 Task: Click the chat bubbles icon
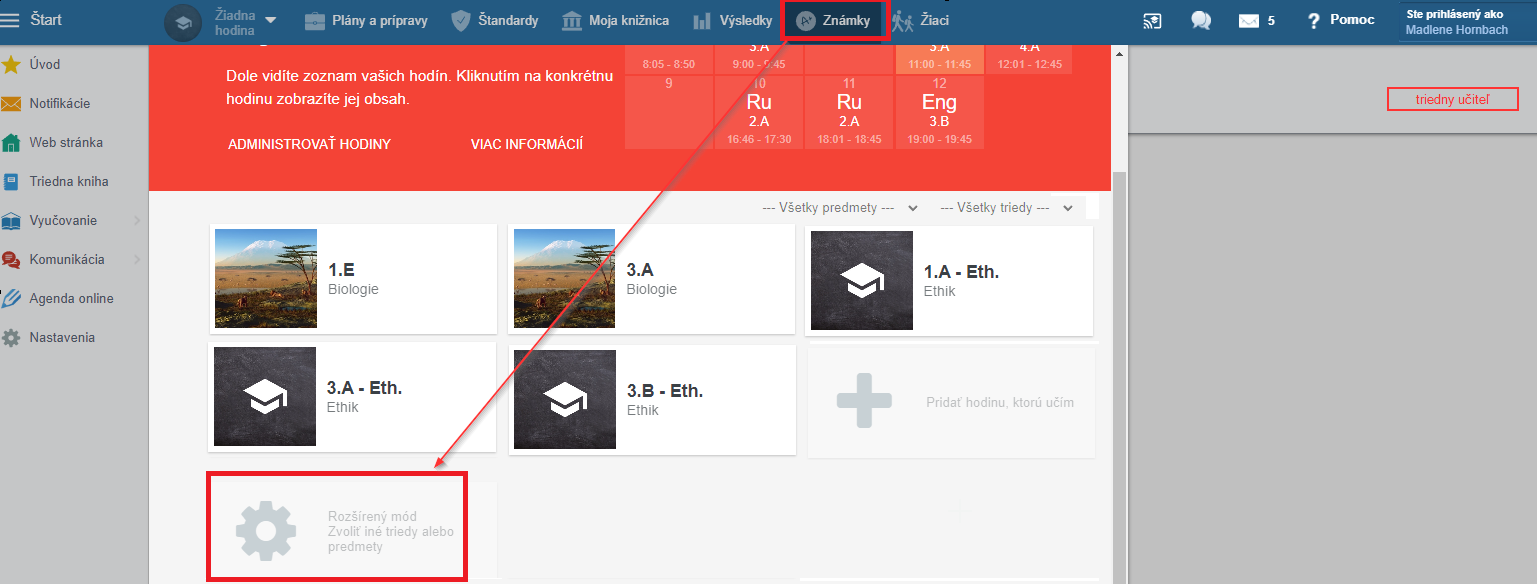click(x=1201, y=21)
